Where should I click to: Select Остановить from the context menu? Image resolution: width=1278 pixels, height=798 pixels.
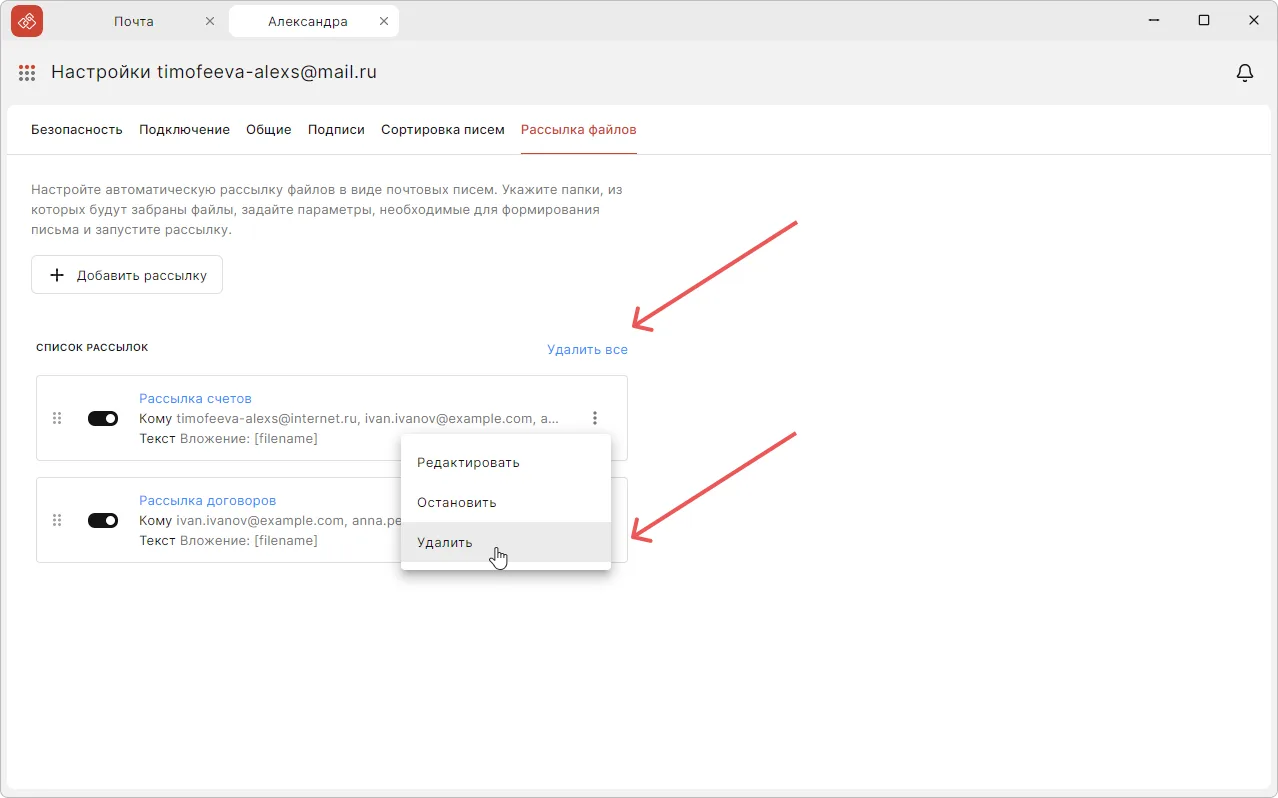[x=456, y=502]
